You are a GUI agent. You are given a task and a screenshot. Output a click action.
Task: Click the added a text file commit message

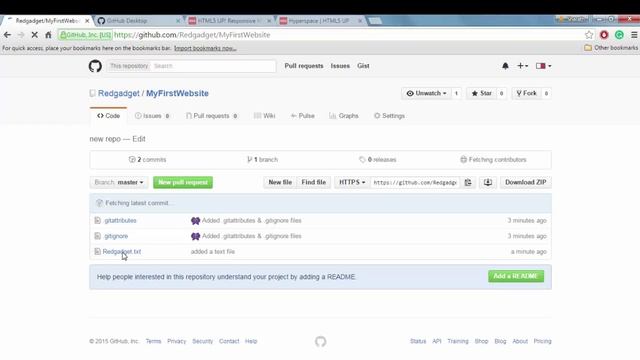[213, 251]
